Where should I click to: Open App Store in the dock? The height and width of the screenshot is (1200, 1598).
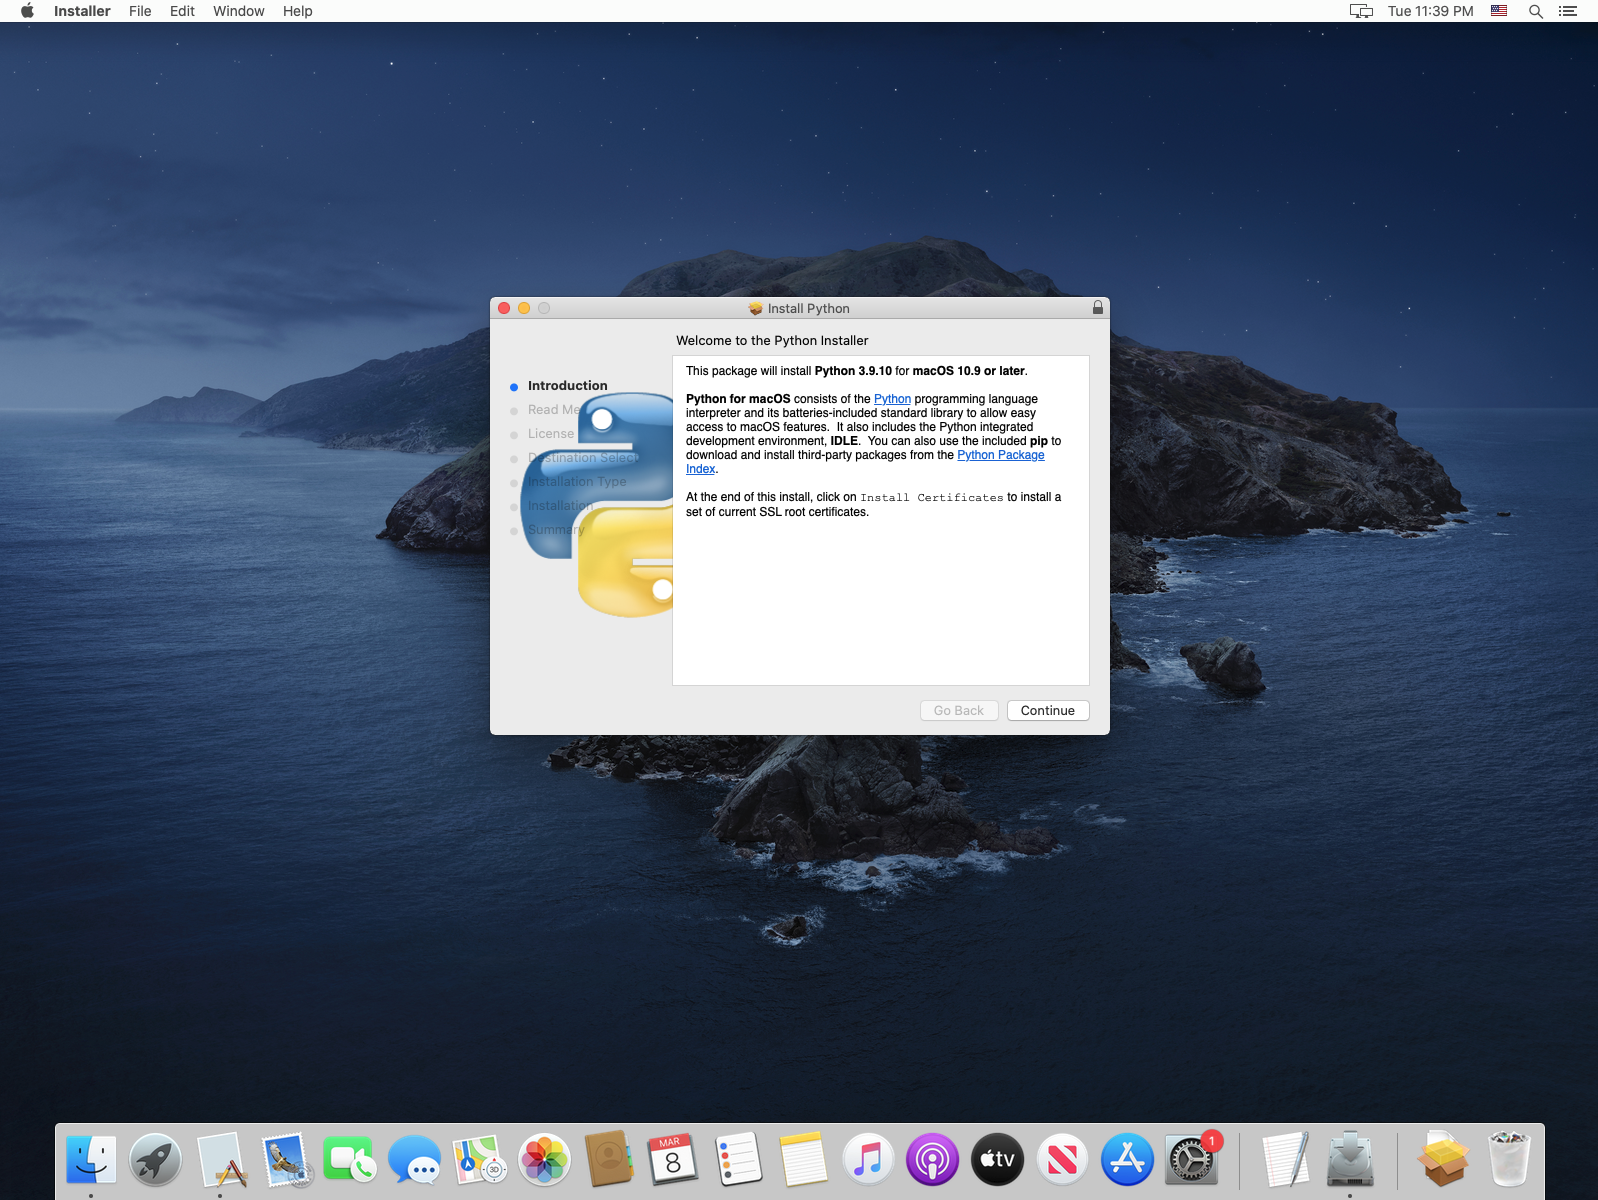coord(1127,1160)
